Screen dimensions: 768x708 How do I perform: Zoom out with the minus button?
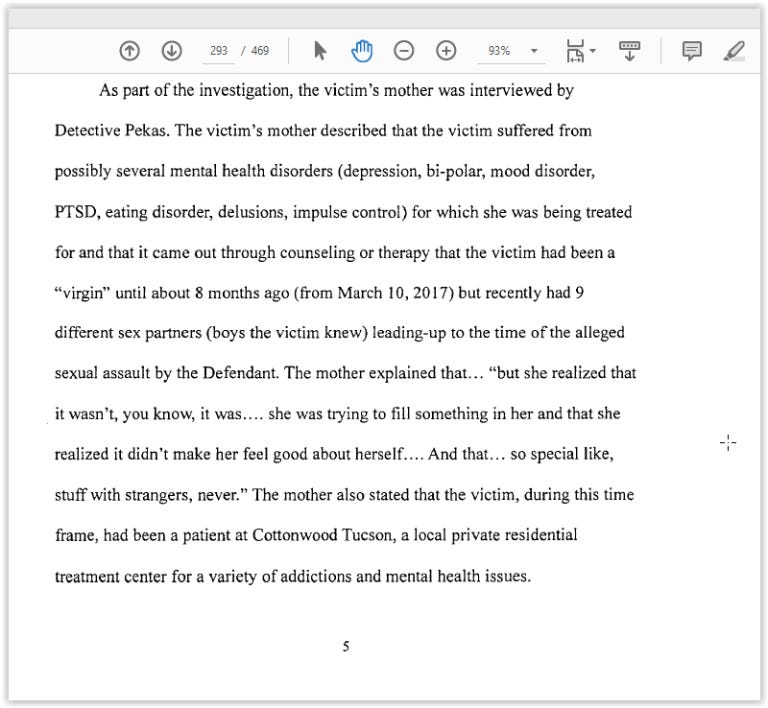pos(404,50)
